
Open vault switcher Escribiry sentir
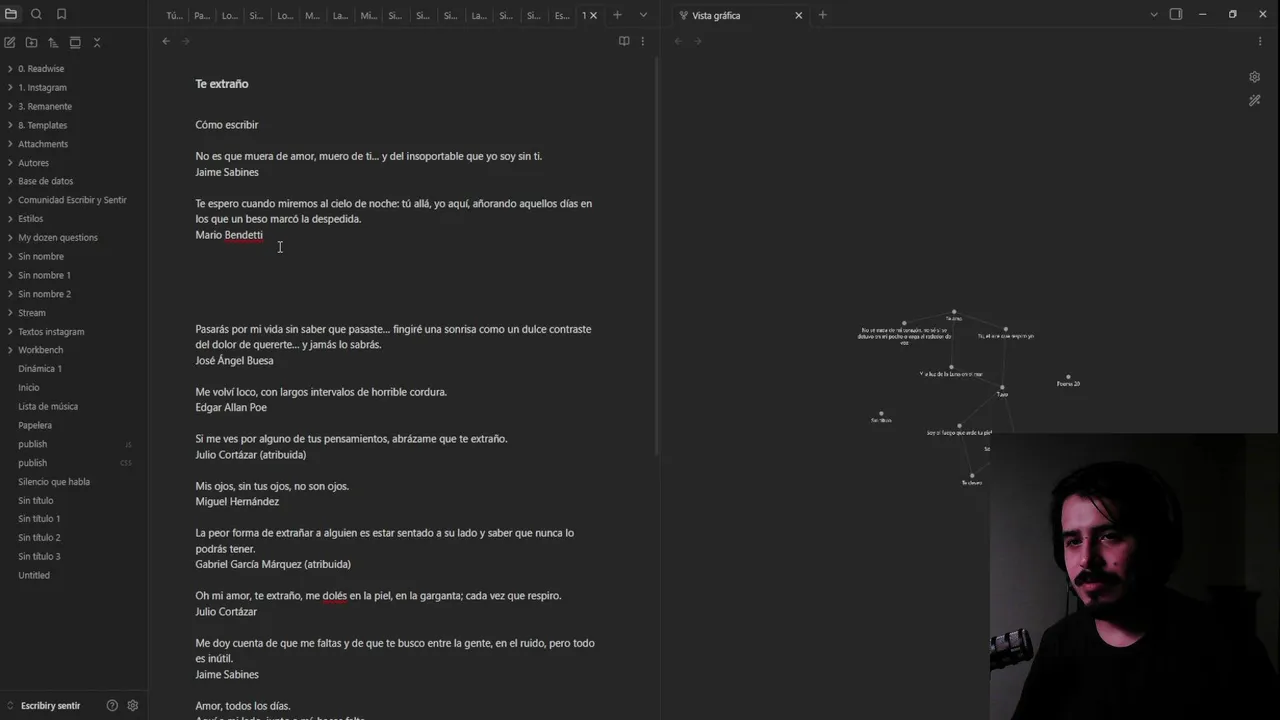(x=50, y=706)
